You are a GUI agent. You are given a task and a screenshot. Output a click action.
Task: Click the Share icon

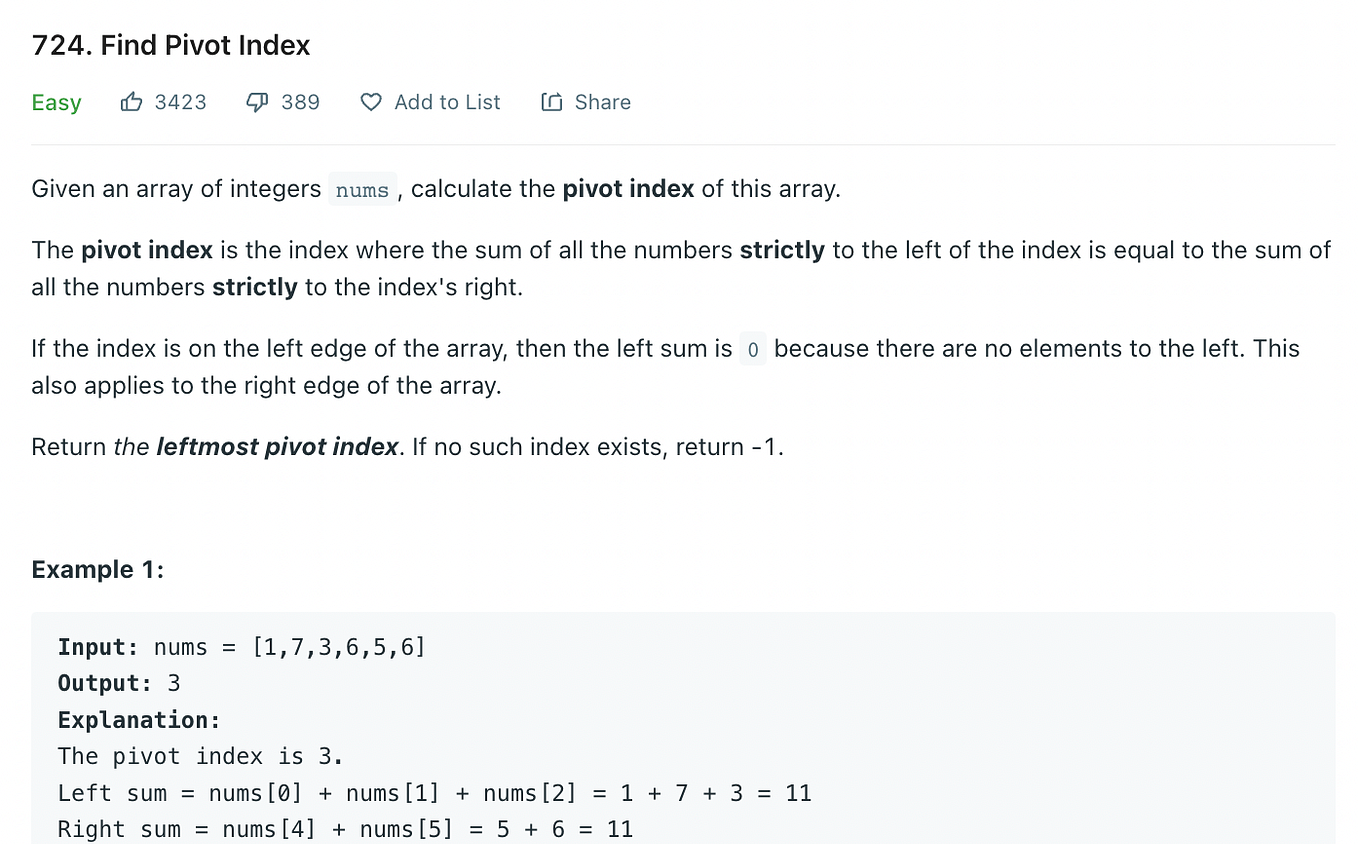tap(551, 101)
